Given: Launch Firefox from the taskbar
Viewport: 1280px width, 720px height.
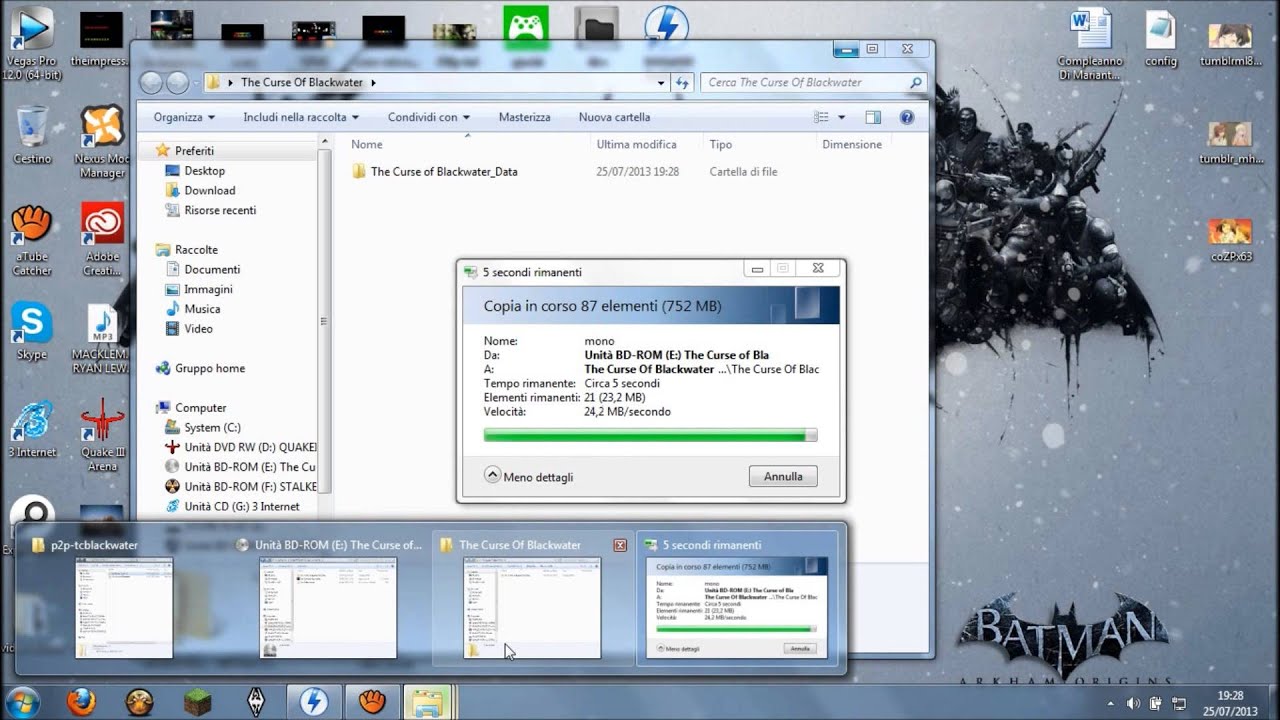Looking at the screenshot, I should [81, 702].
